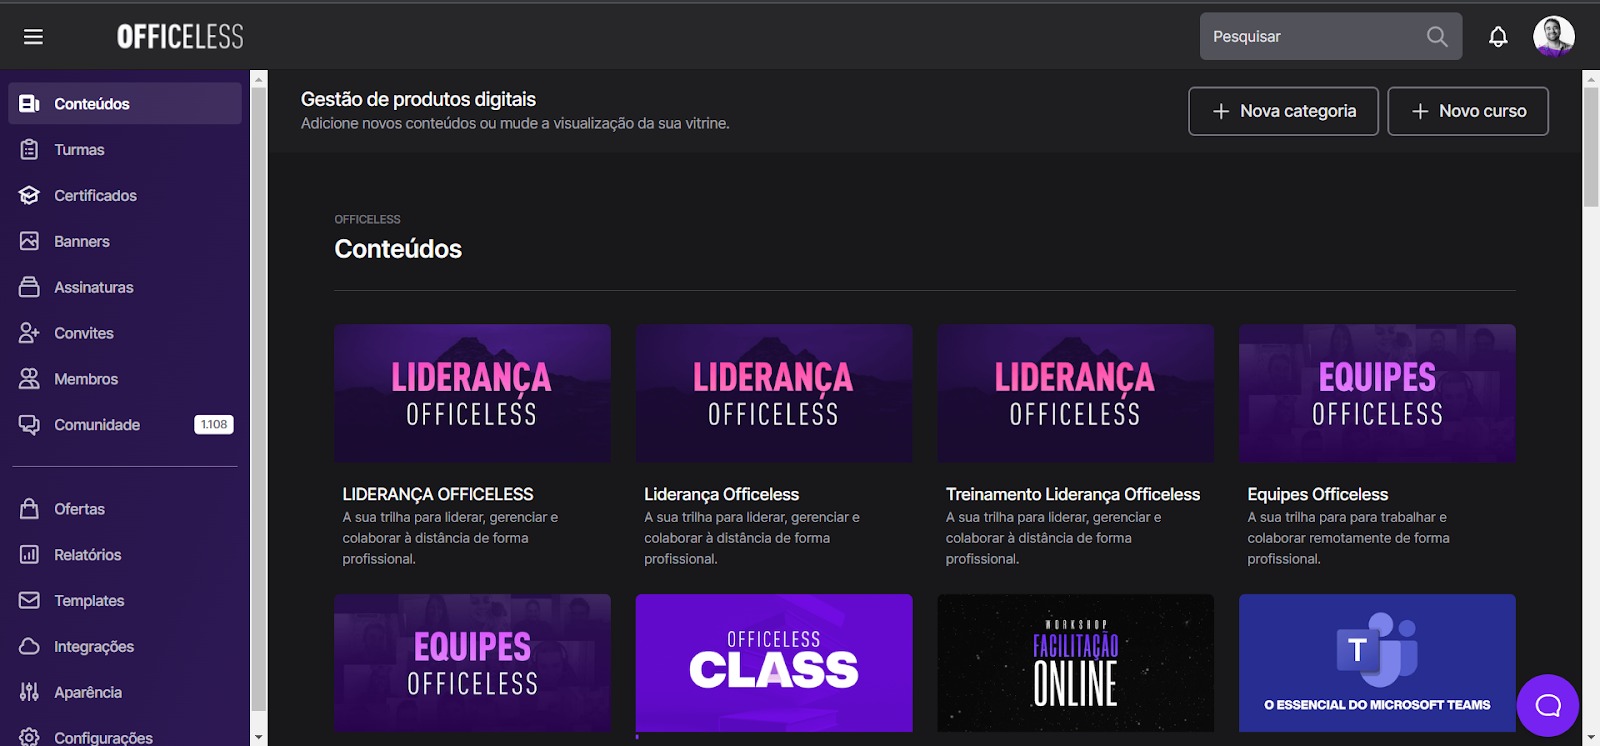This screenshot has height=746, width=1600.
Task: Click Treinamento Liderança Officeless thumbnail
Action: coord(1076,393)
